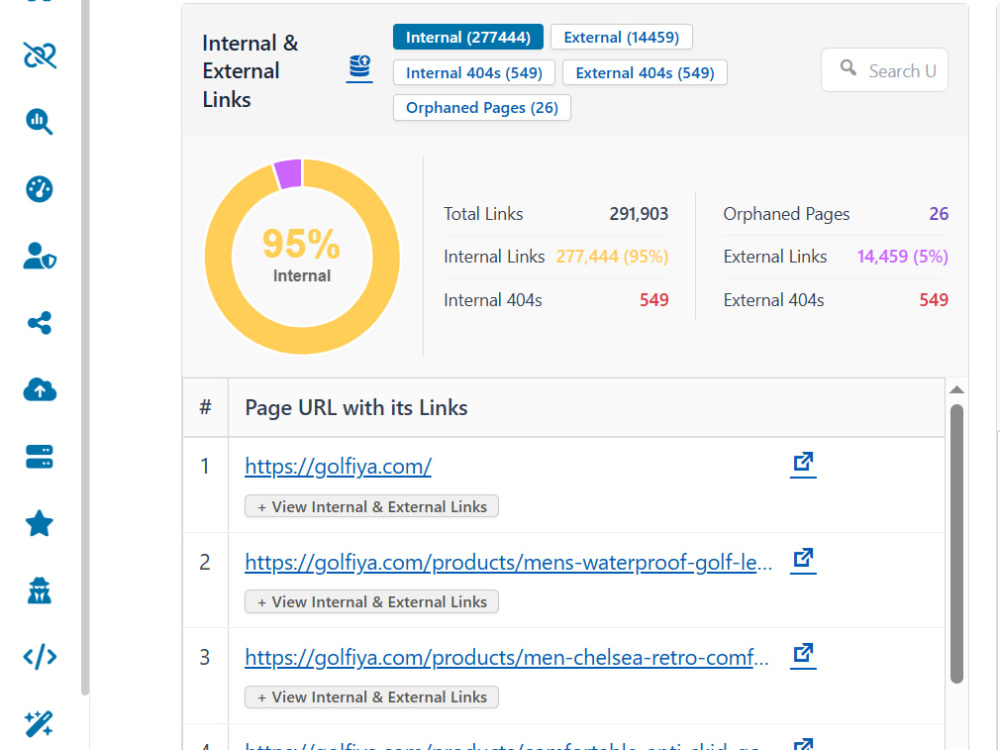Open the user shield sidebar icon
The width and height of the screenshot is (1000, 750).
coord(40,256)
